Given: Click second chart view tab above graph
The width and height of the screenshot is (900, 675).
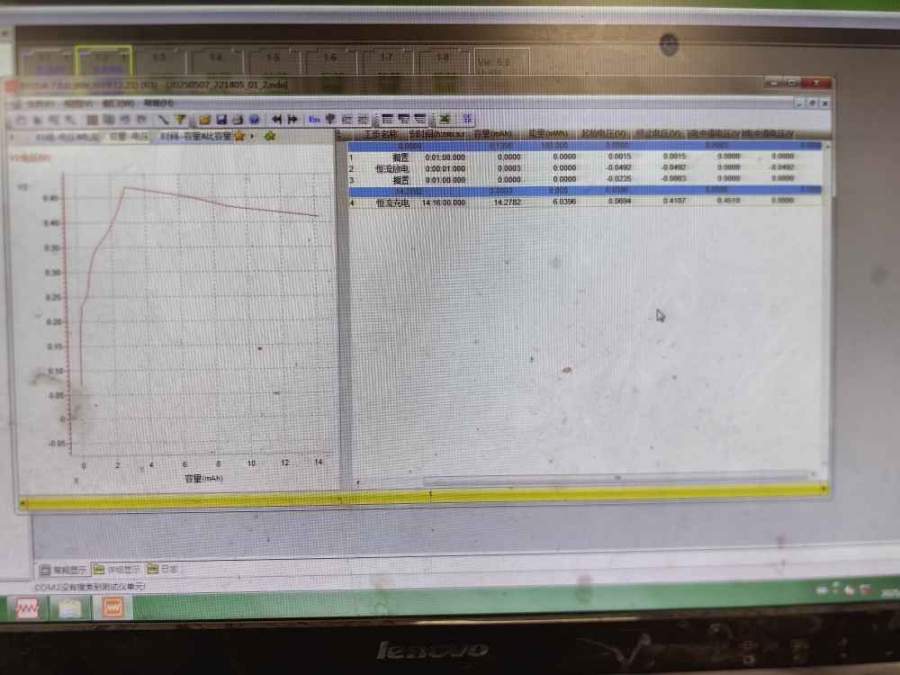Looking at the screenshot, I should click(129, 137).
